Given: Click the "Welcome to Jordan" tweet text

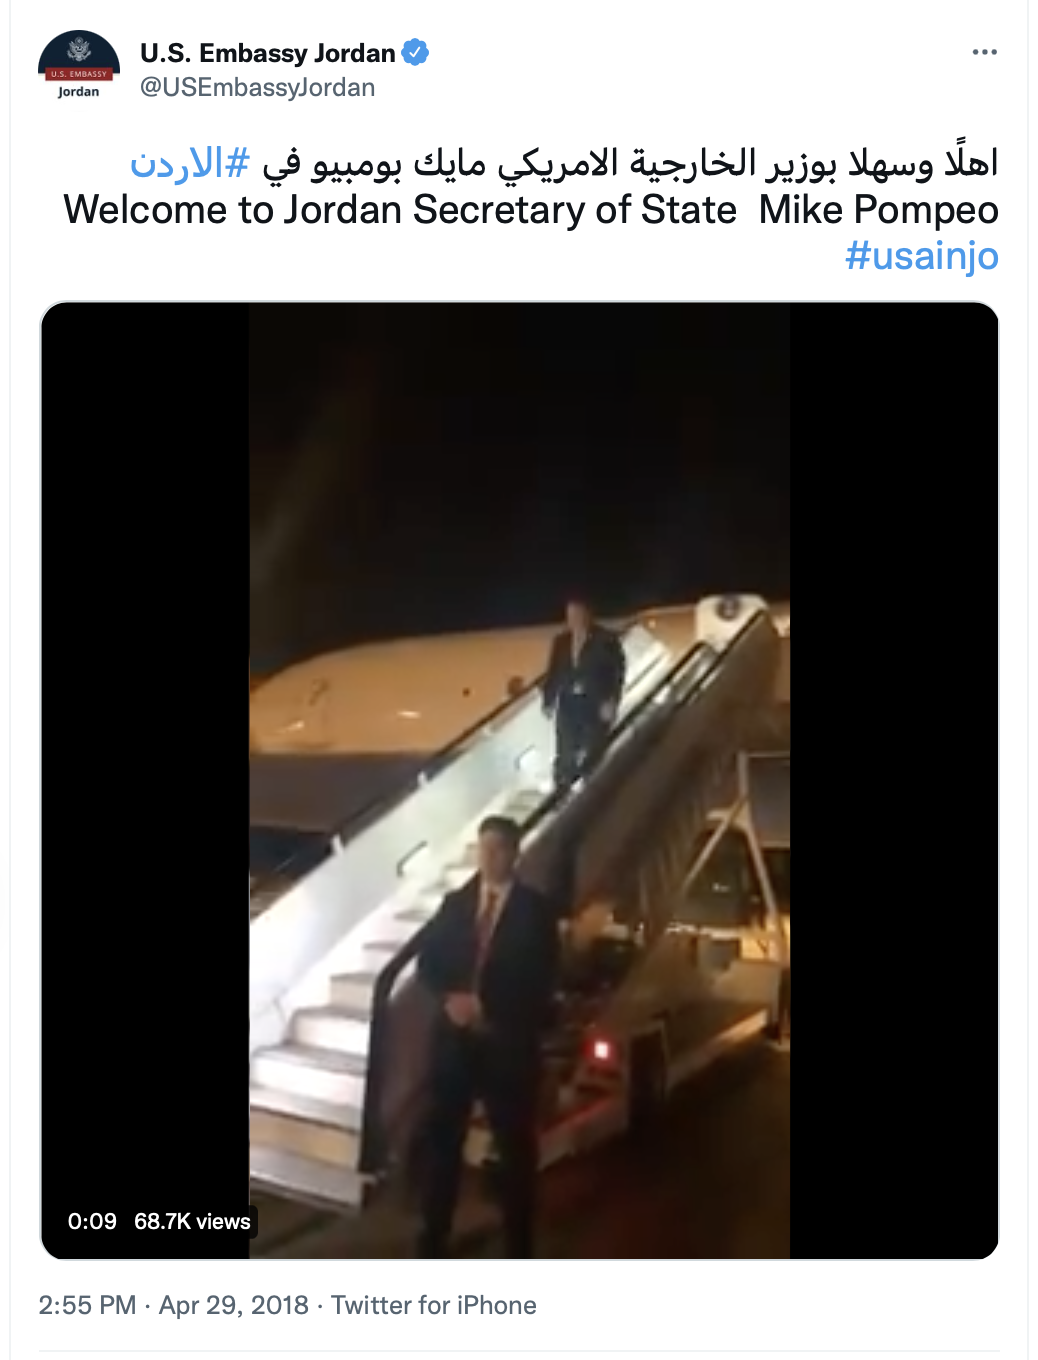Looking at the screenshot, I should click(400, 210).
